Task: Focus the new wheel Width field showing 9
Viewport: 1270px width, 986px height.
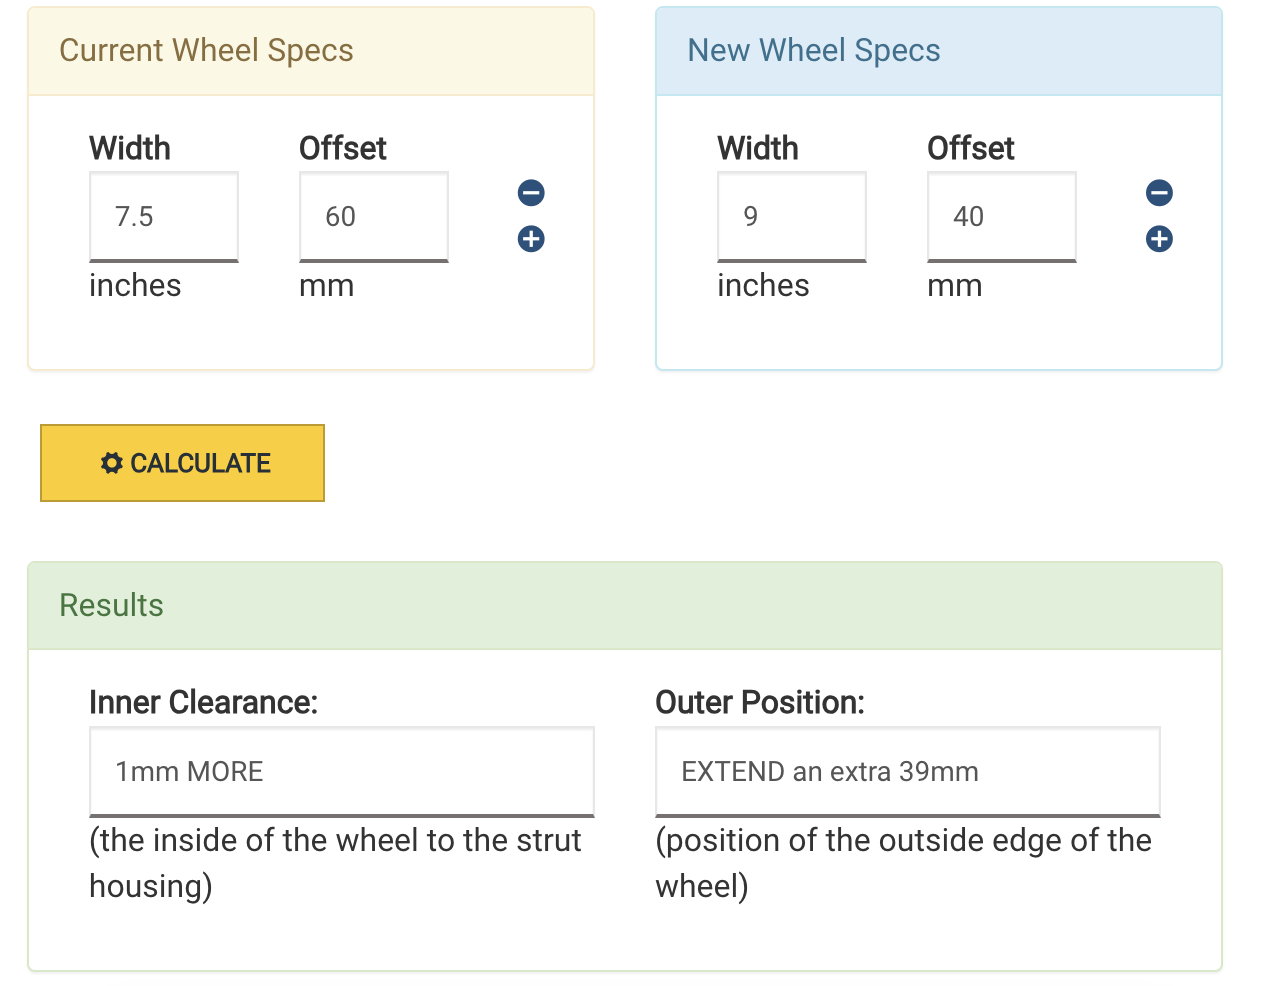Action: pyautogui.click(x=792, y=217)
